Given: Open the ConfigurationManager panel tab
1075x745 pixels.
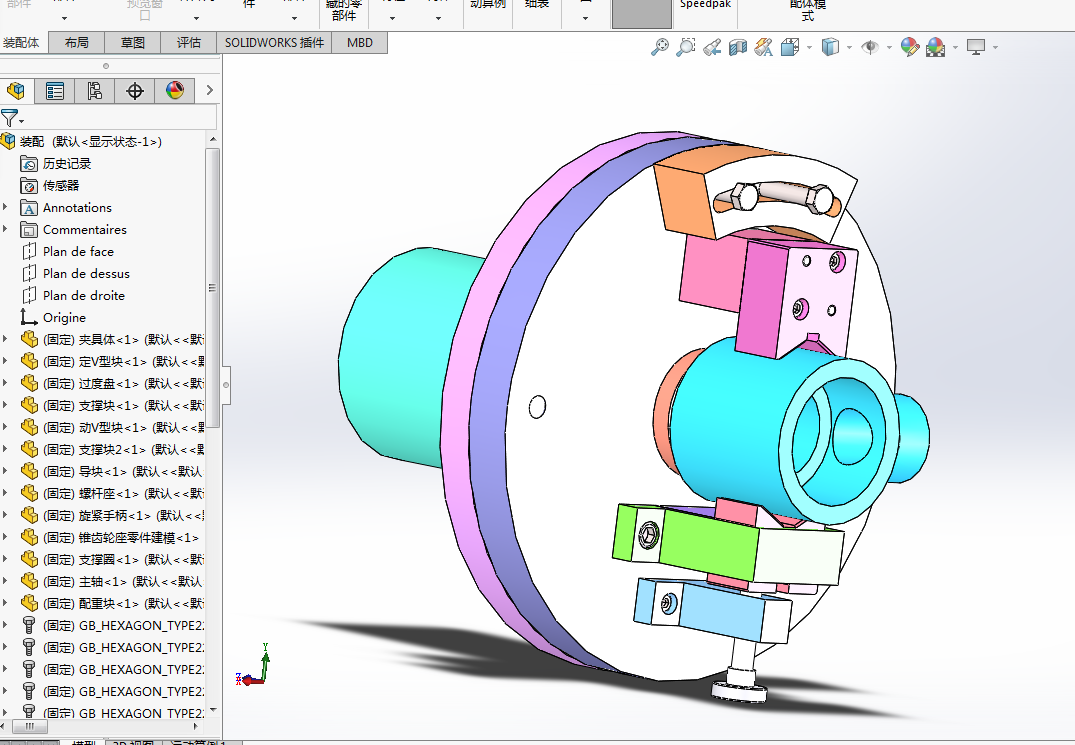Looking at the screenshot, I should click(95, 91).
